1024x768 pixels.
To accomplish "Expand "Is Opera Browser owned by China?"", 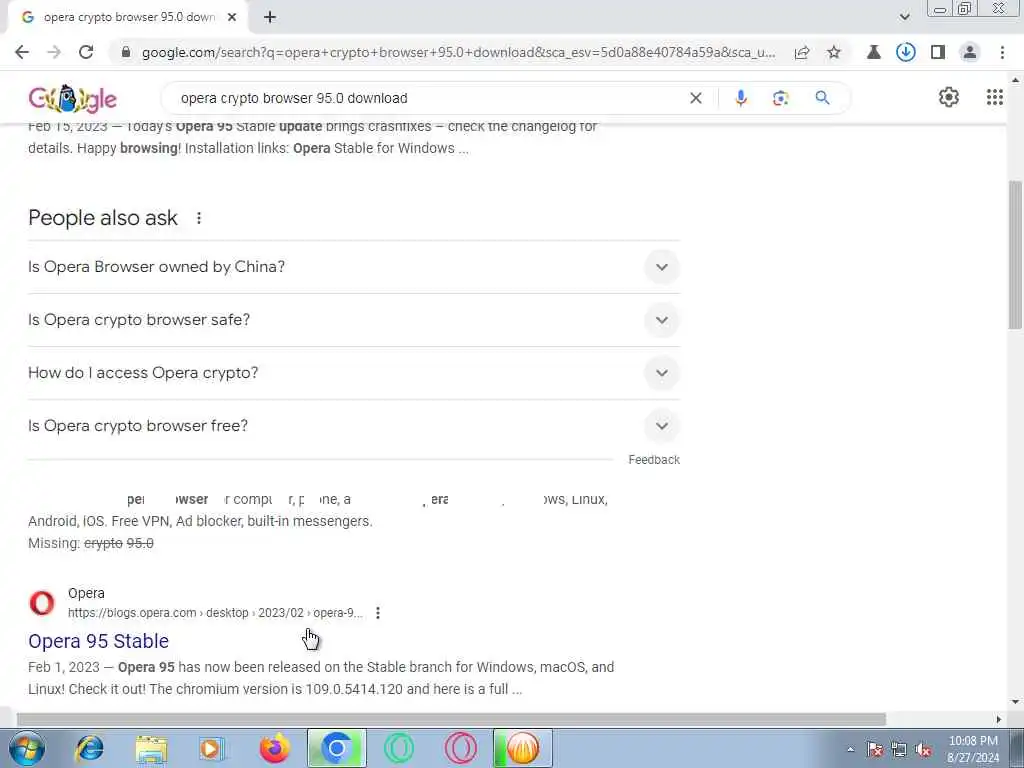I will [x=354, y=267].
